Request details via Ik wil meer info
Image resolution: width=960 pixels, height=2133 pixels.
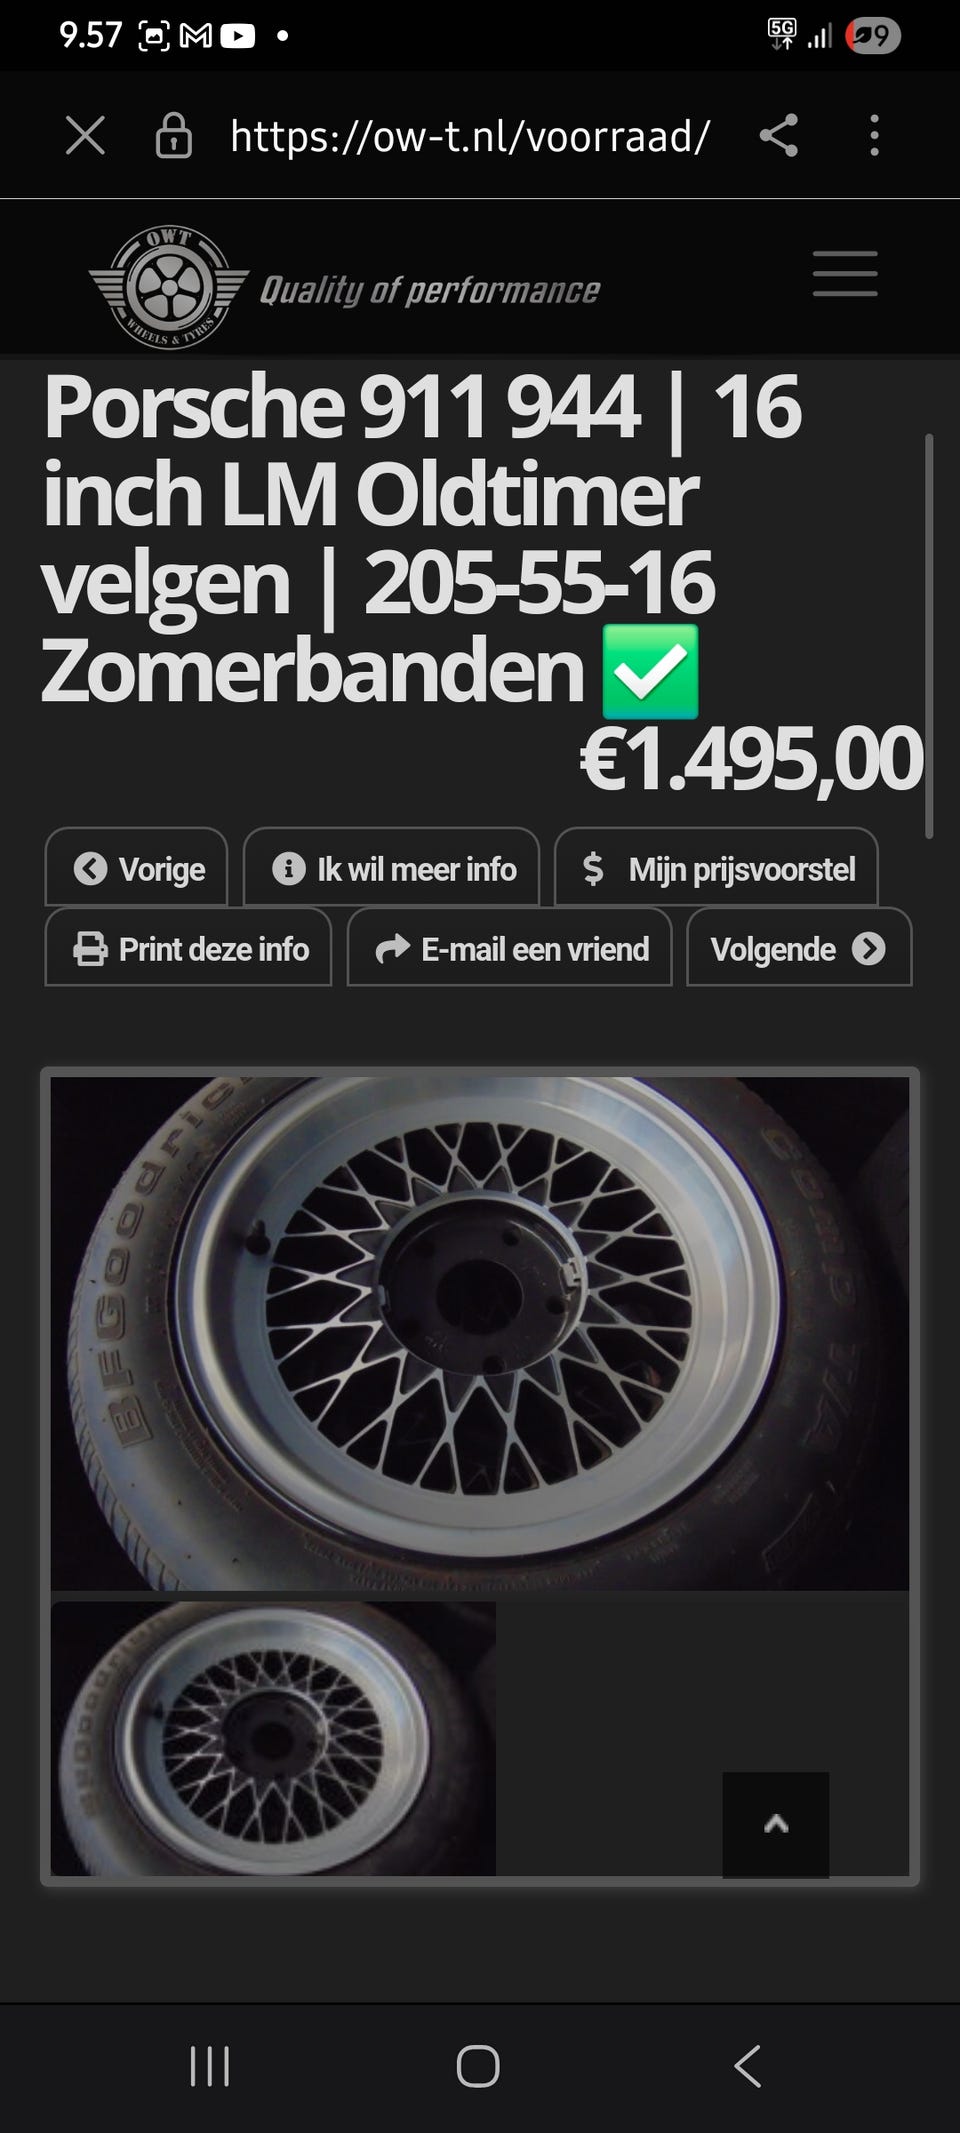392,867
